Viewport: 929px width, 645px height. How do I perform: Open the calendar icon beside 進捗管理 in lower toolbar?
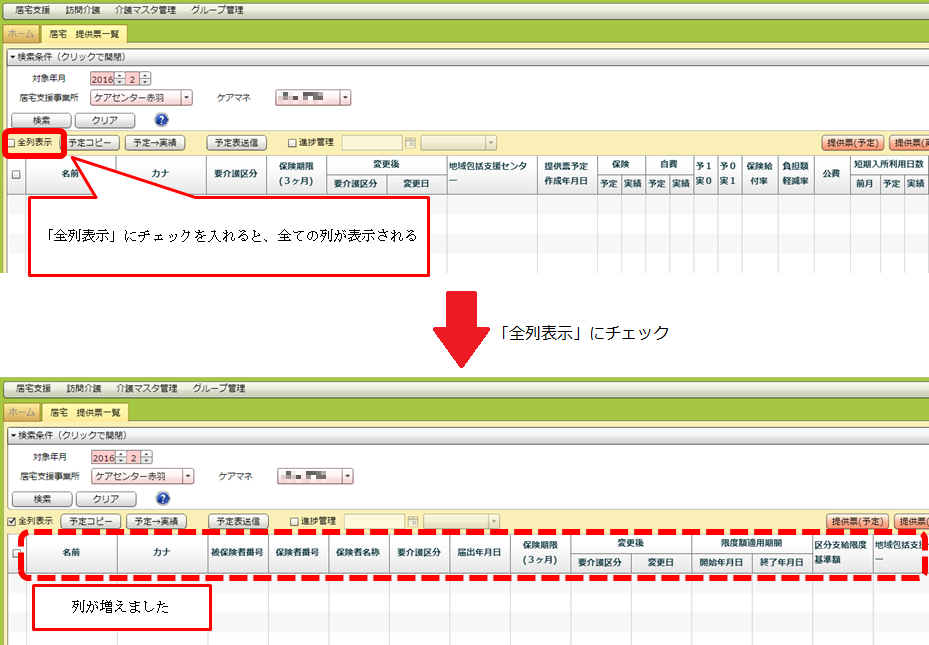pos(413,521)
